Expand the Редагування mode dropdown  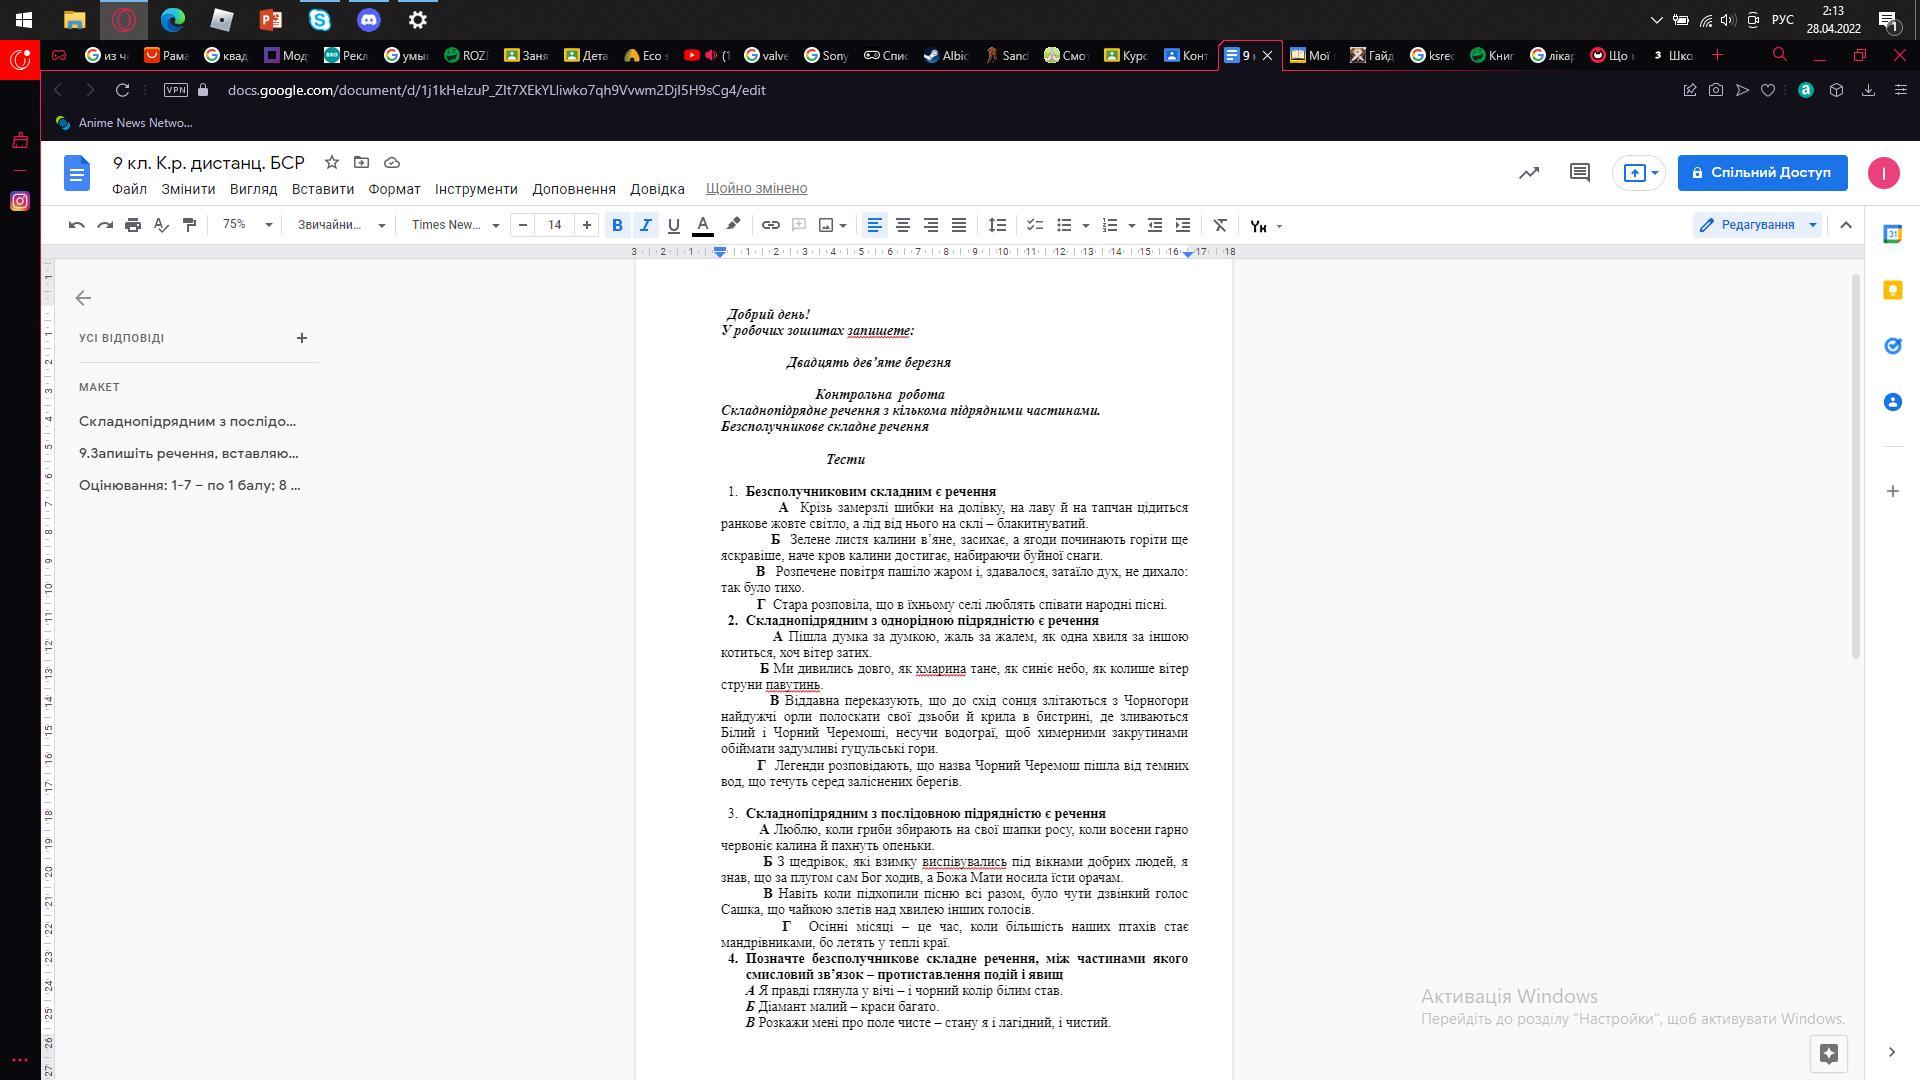pyautogui.click(x=1758, y=226)
